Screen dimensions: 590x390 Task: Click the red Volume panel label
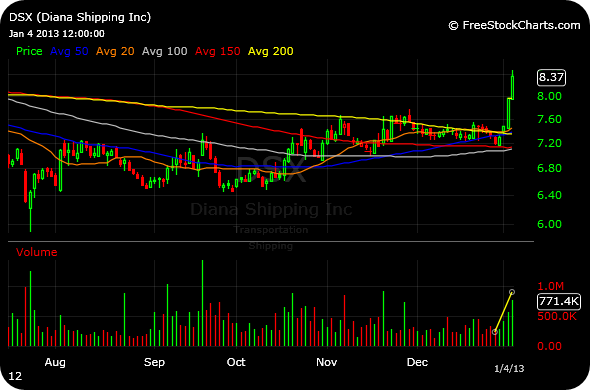36,252
